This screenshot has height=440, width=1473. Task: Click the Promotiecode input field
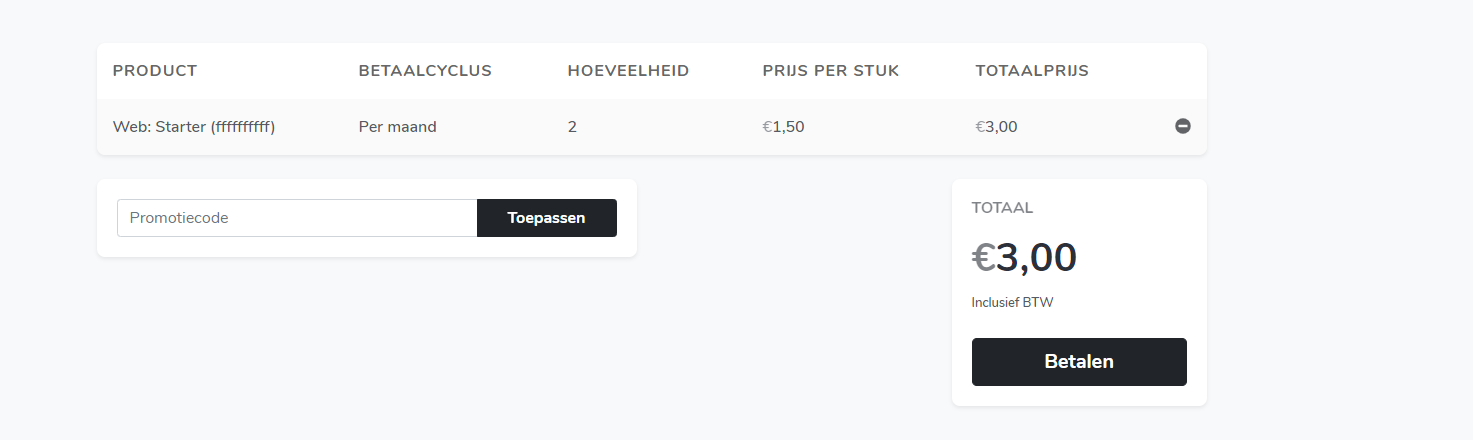(x=297, y=218)
